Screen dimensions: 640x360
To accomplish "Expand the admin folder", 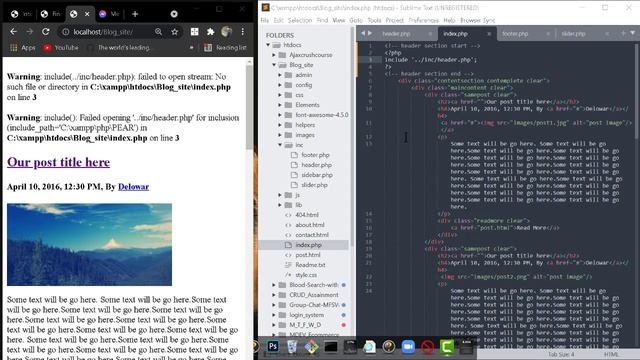I will point(280,75).
